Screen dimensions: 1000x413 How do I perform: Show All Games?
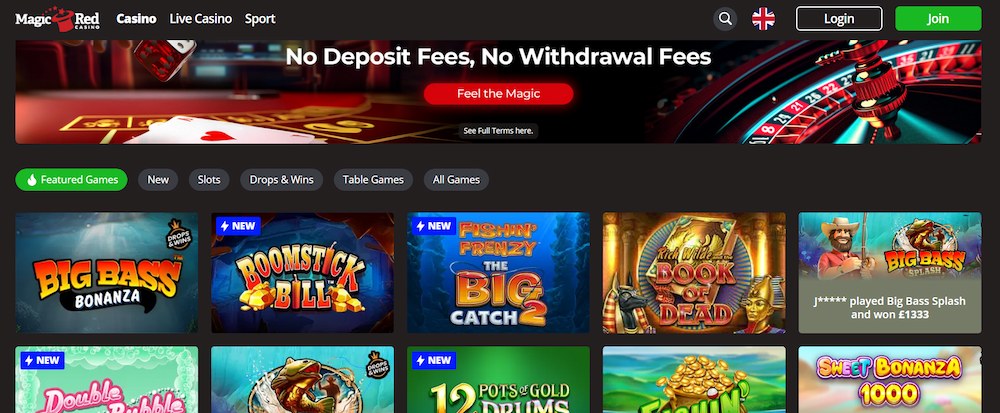pos(456,180)
